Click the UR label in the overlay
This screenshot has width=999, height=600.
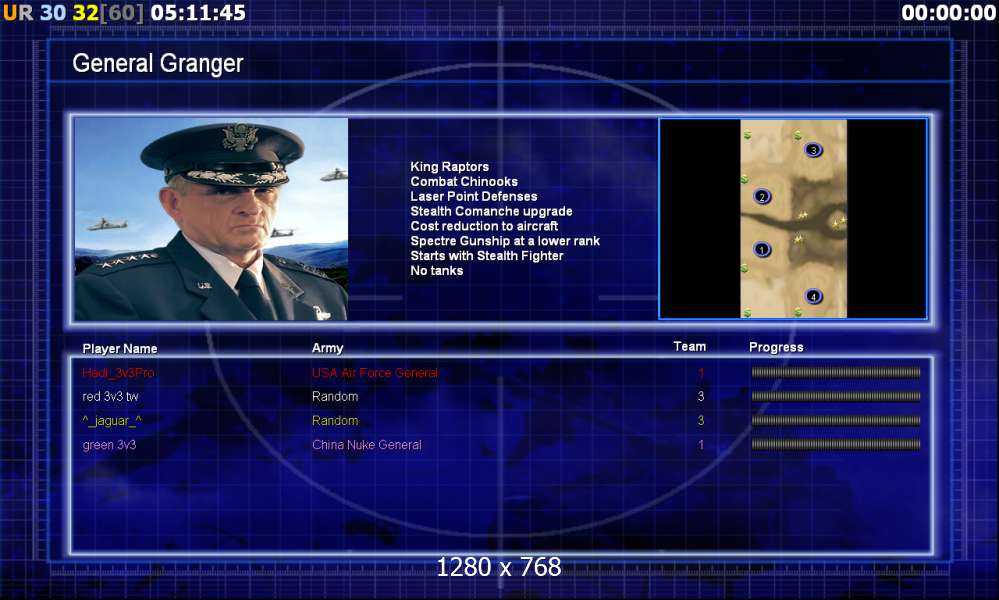click(18, 12)
